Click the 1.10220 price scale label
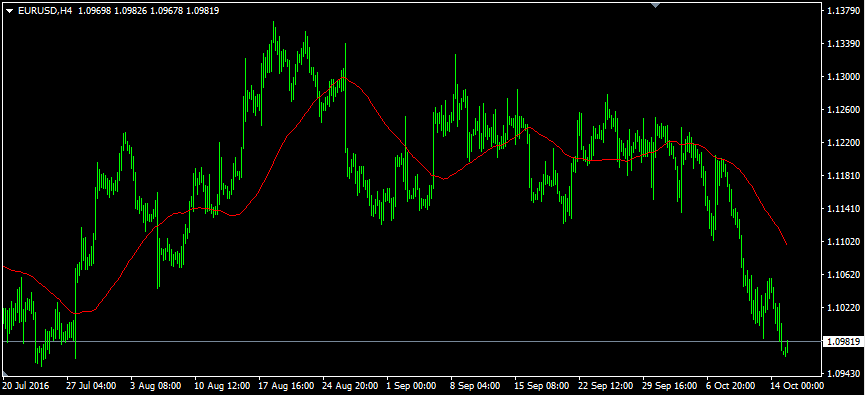Screen dimensions: 865x395 coord(843,307)
